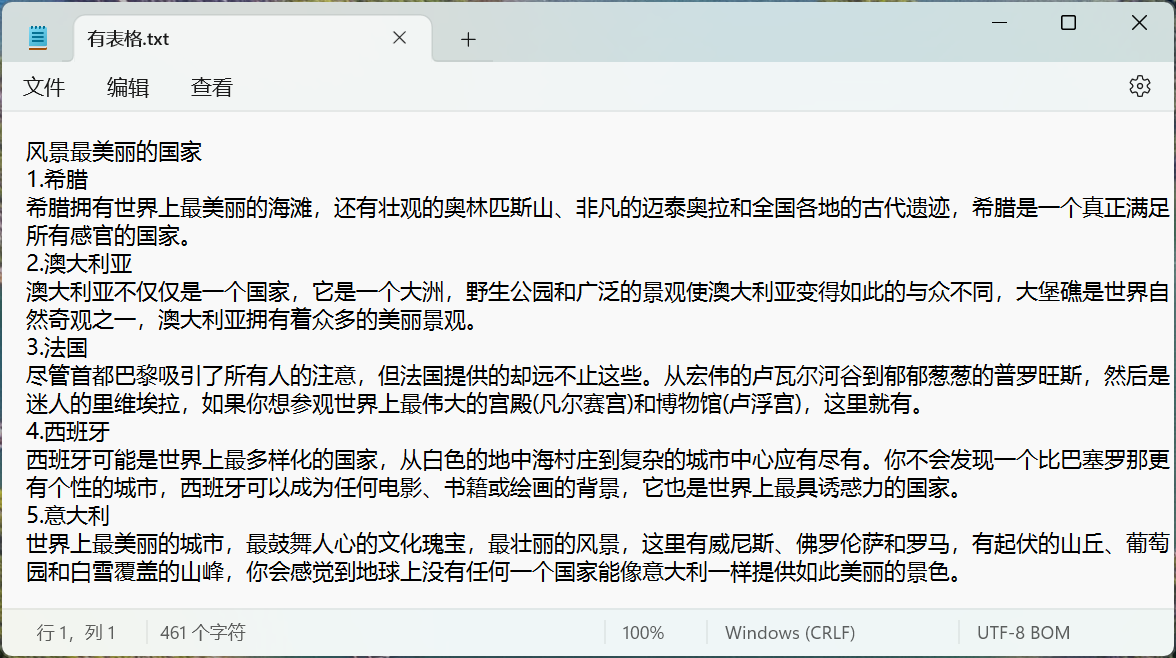Place cursor in line starting 希腊拥有世界上

[598, 208]
